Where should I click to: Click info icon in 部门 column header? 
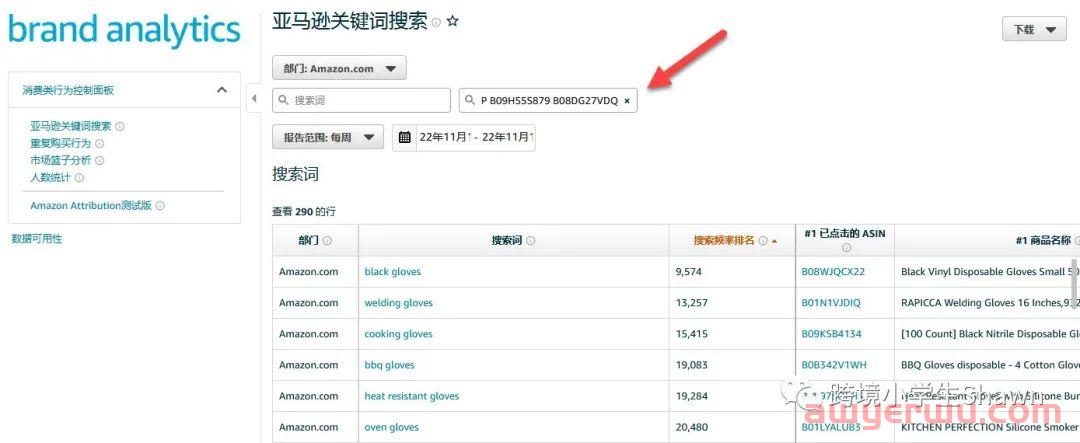pyautogui.click(x=327, y=241)
